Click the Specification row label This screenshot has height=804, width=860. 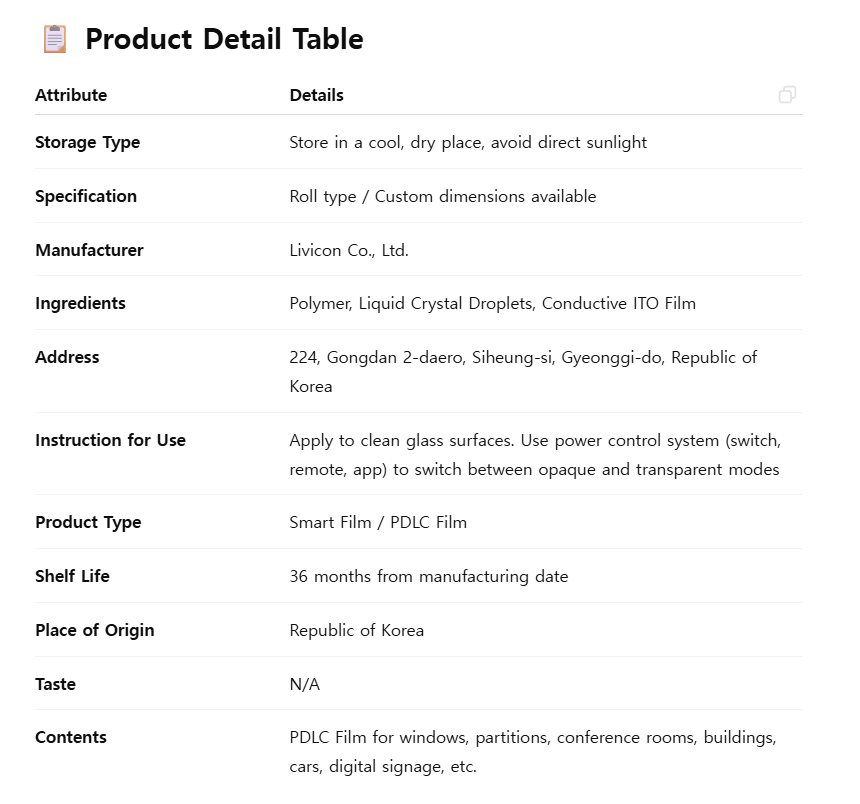click(x=86, y=196)
